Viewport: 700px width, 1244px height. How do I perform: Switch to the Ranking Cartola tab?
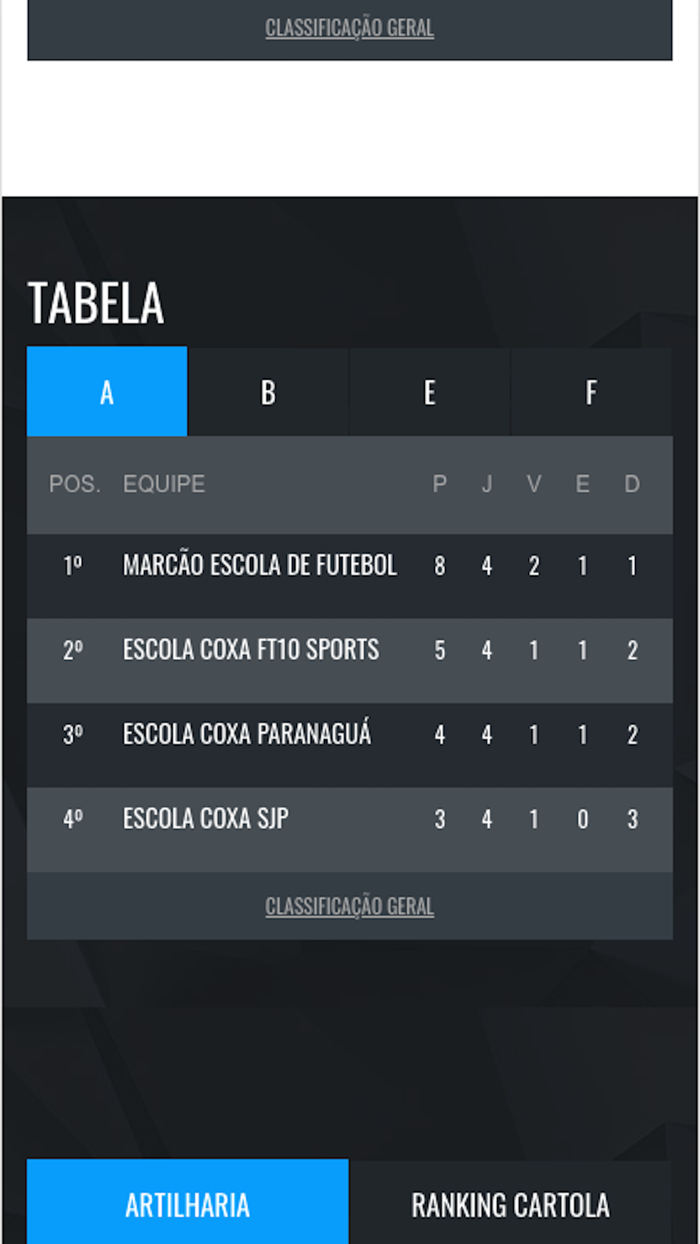510,1204
